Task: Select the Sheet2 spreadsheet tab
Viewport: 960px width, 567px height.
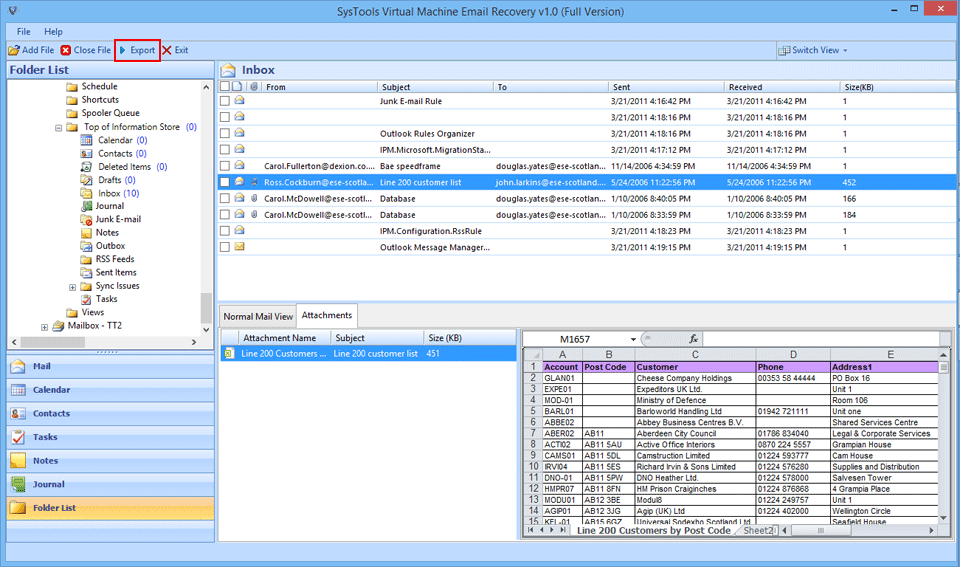Action: pyautogui.click(x=758, y=530)
